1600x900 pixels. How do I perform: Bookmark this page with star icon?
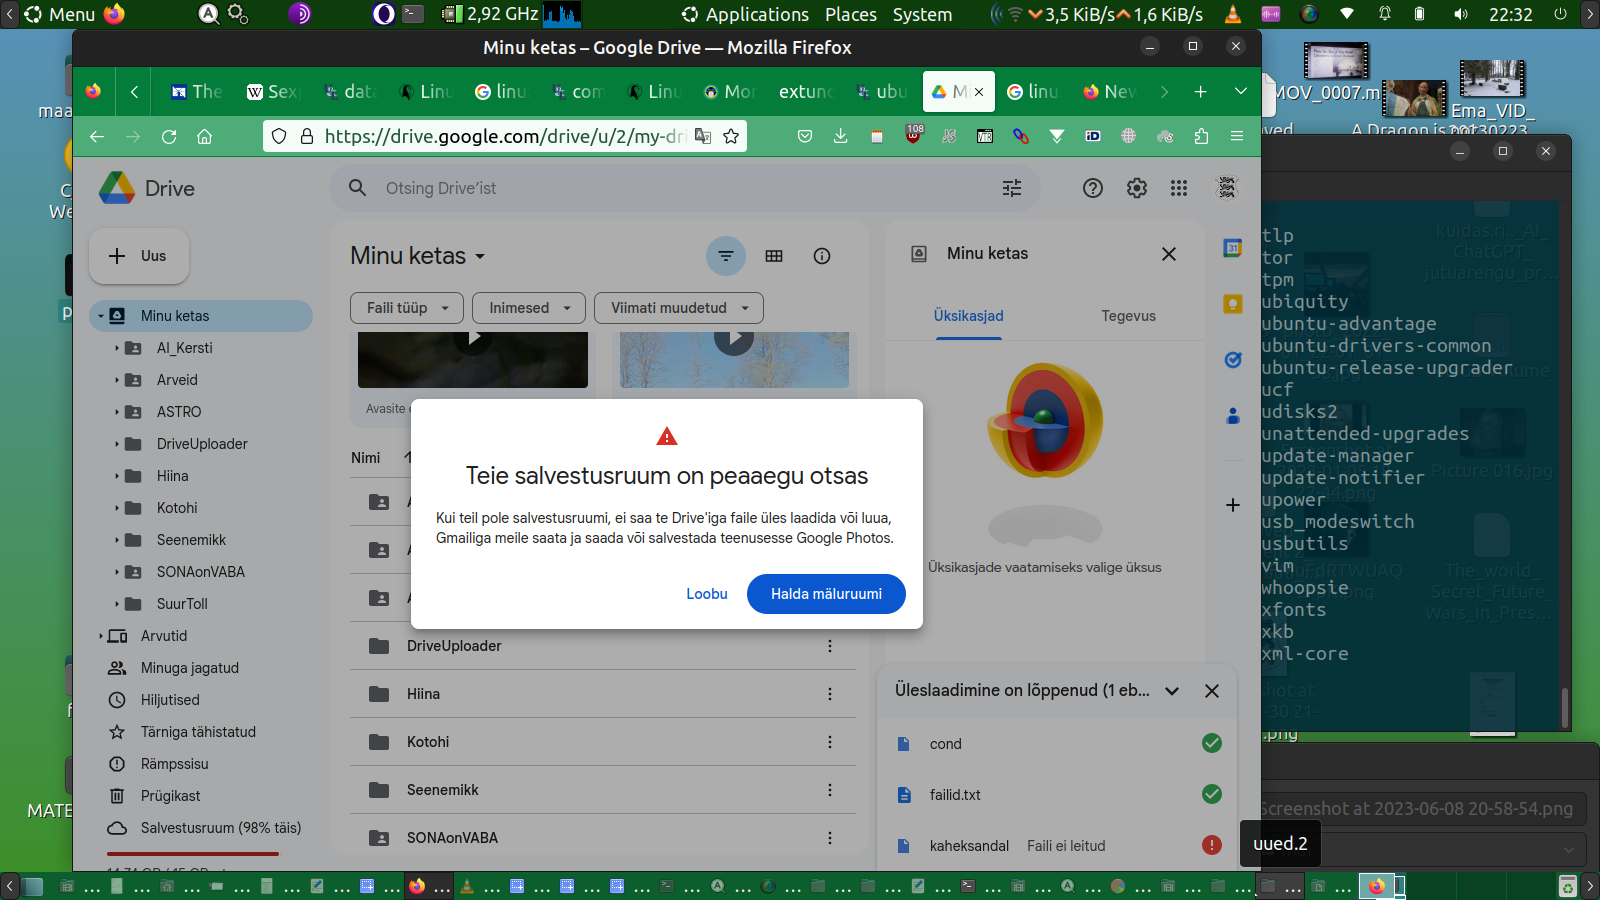731,136
